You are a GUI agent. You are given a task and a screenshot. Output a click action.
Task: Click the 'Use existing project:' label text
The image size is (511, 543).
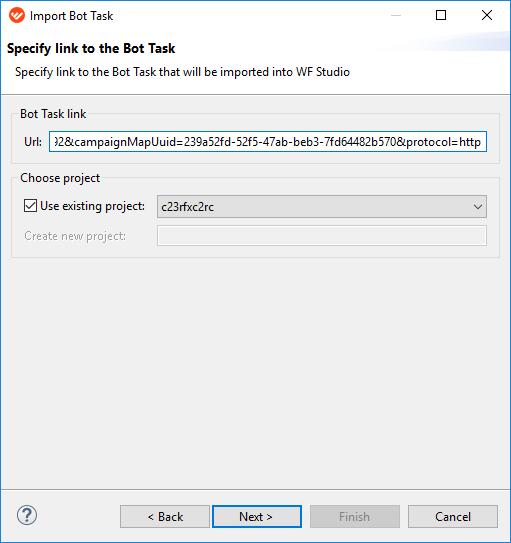point(92,206)
